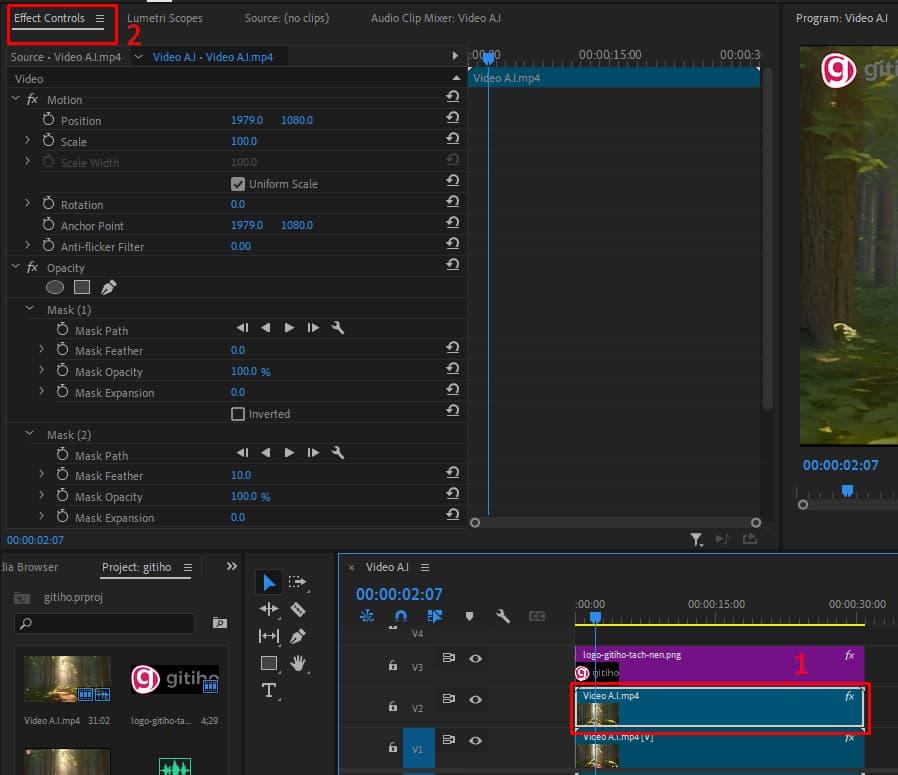Toggle Snap in the timeline
The width and height of the screenshot is (898, 775).
click(x=400, y=615)
